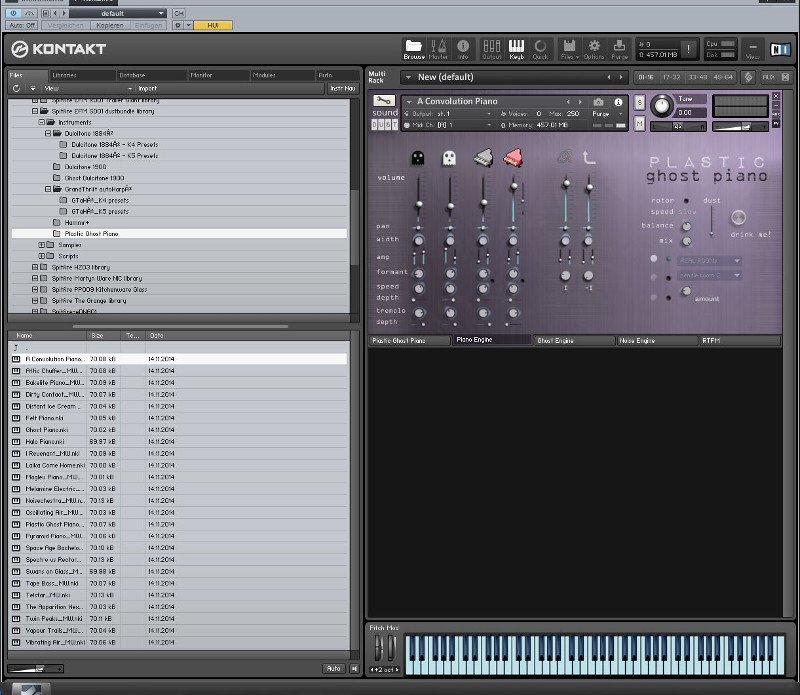Toggle the speed slow setting
The height and width of the screenshot is (695, 800).
click(687, 212)
